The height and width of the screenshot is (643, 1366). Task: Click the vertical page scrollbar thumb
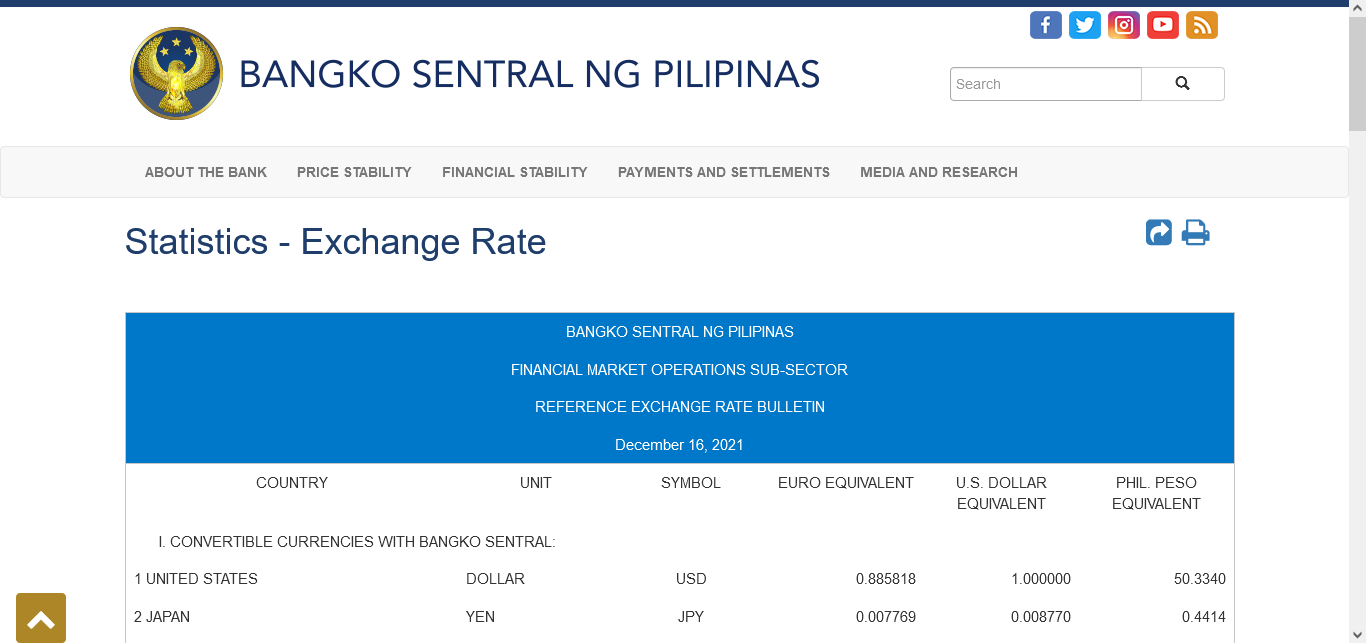[x=1357, y=75]
